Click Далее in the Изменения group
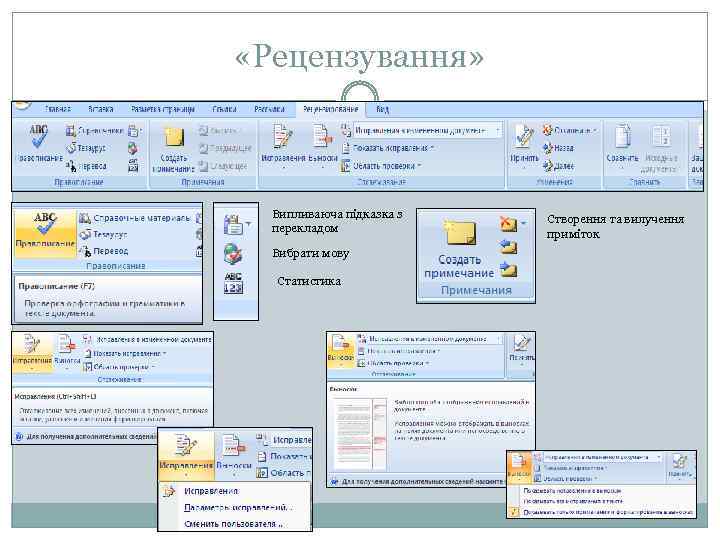 pos(558,166)
